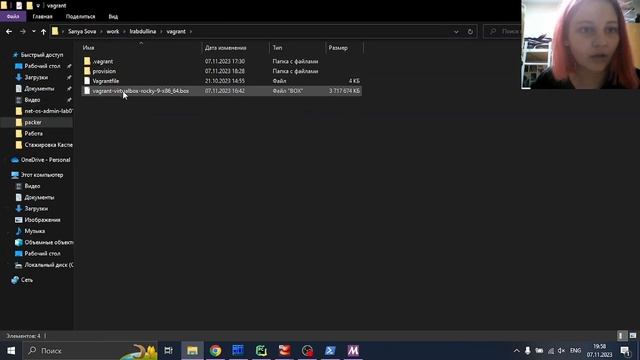Switch to File Explorer taskbar icon
The image size is (640, 360).
coord(192,351)
